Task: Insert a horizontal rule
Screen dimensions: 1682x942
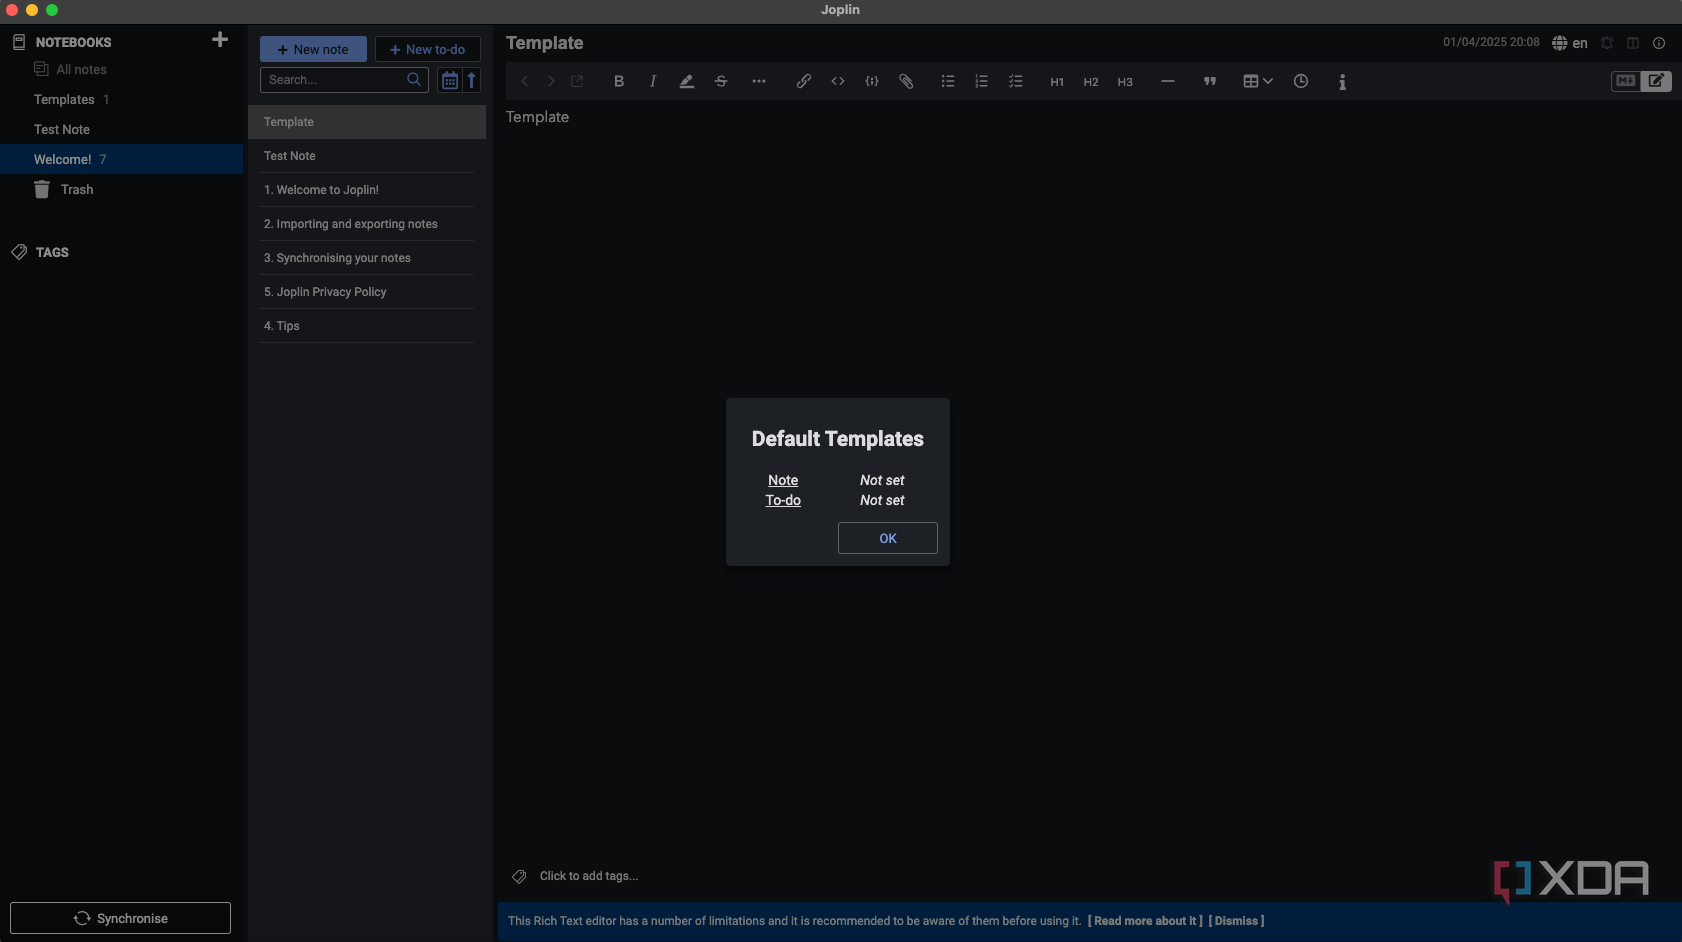Action: click(1168, 82)
